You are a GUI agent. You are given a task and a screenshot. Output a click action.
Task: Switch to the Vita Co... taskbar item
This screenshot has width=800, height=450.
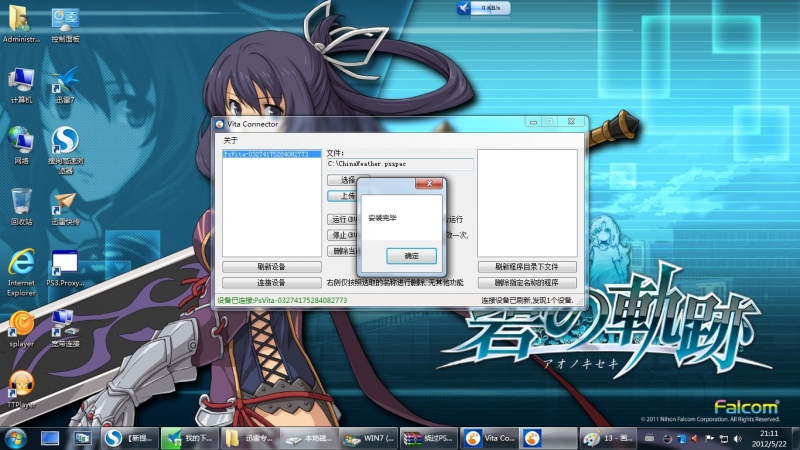pyautogui.click(x=489, y=438)
